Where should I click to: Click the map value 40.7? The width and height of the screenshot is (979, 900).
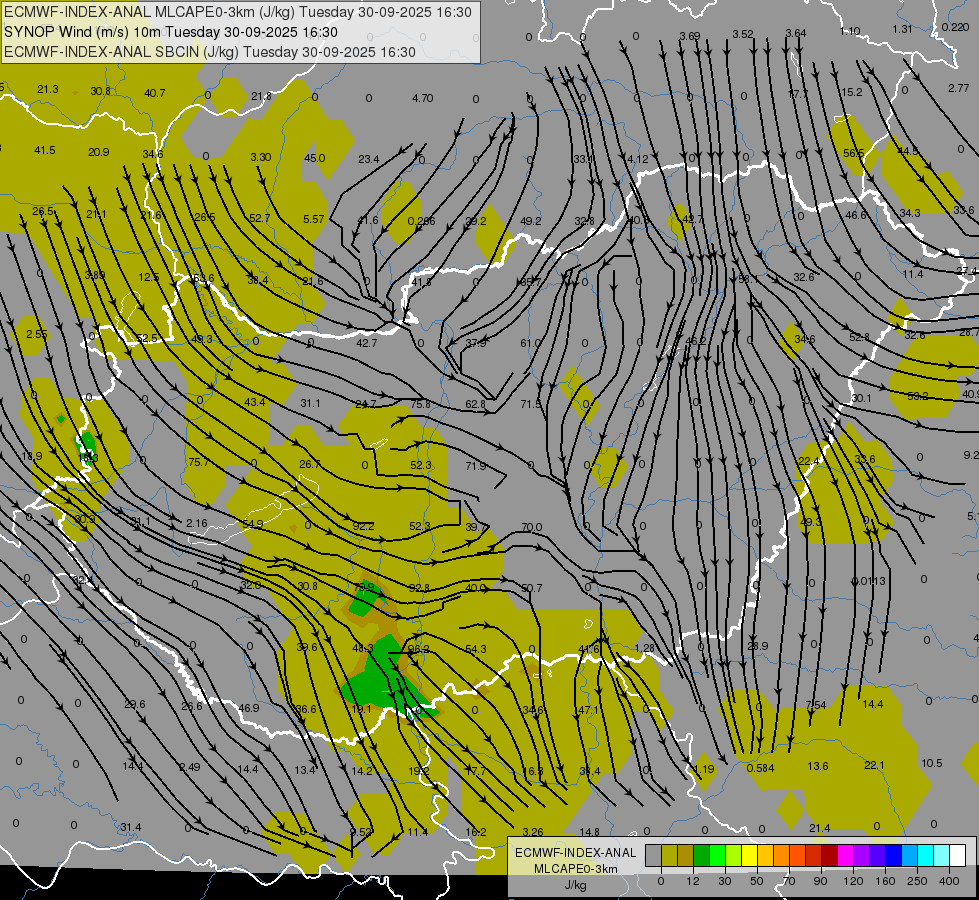pos(155,93)
